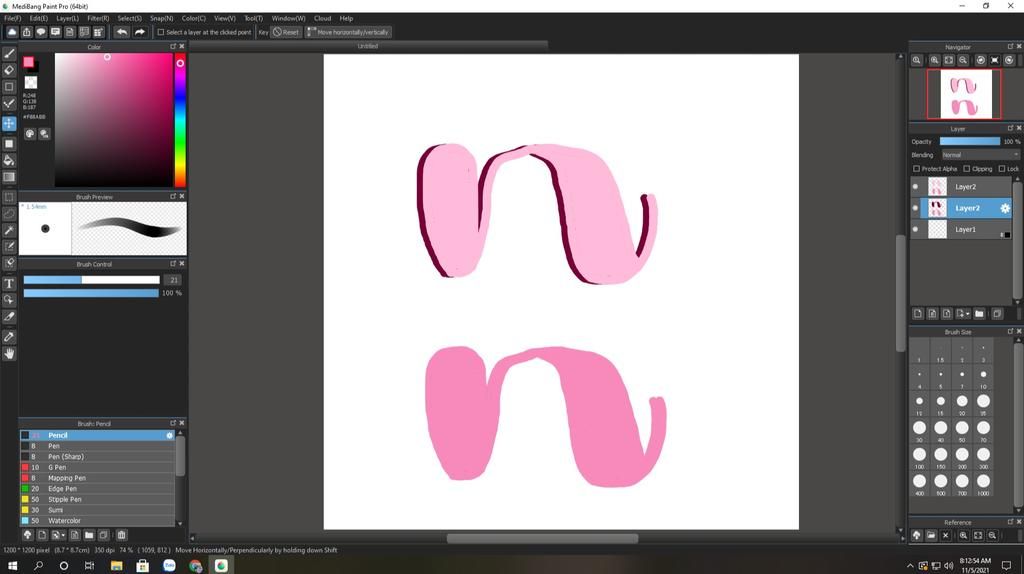Click the brush size value field 21

pyautogui.click(x=173, y=280)
